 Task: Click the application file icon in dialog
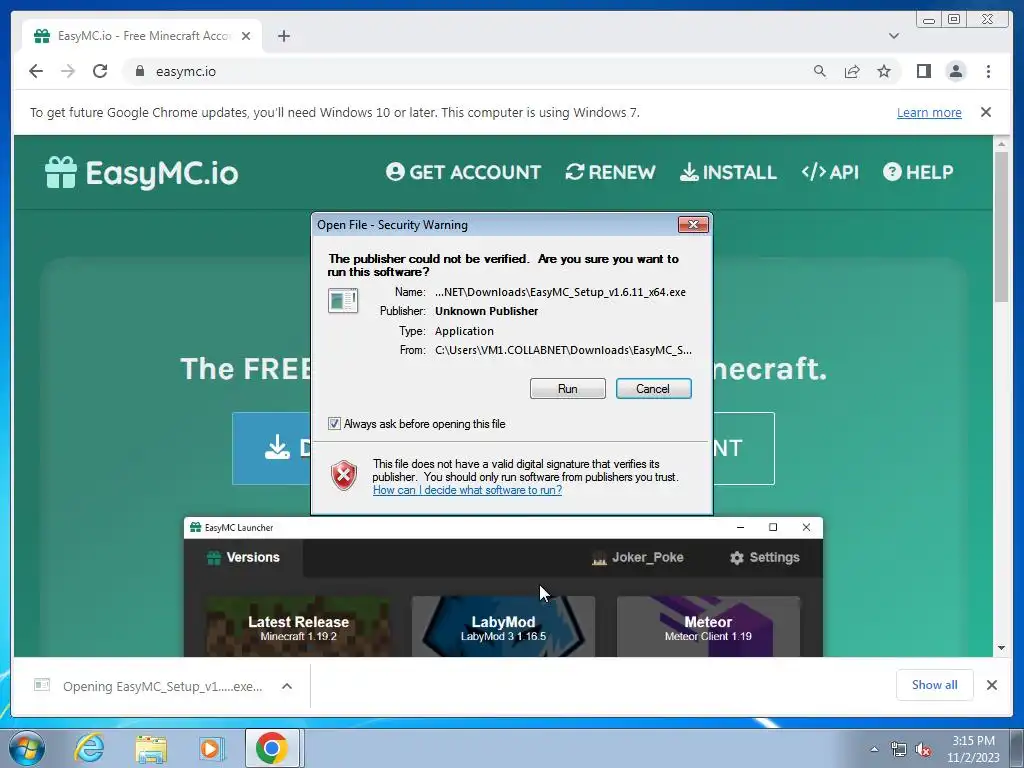pyautogui.click(x=343, y=301)
